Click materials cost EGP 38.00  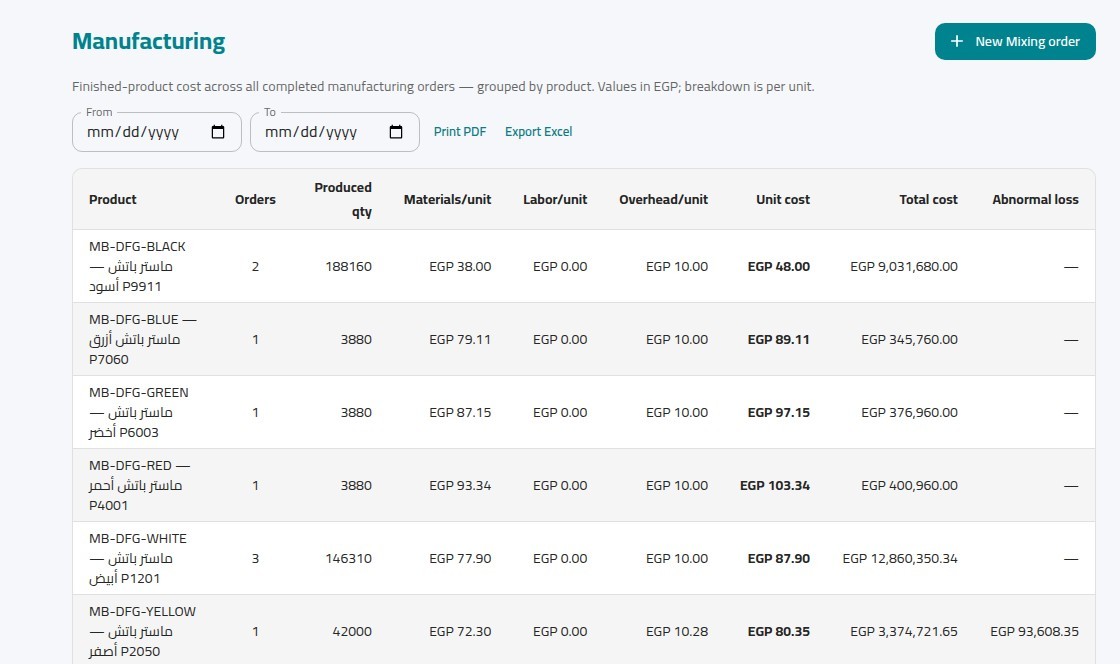tap(460, 266)
